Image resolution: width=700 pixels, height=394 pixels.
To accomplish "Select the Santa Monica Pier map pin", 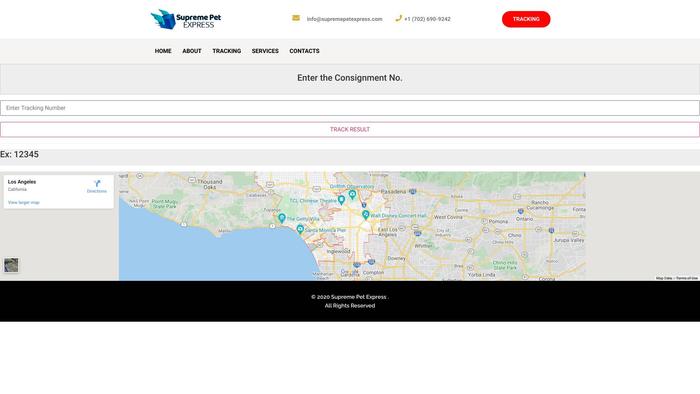I will (300, 229).
